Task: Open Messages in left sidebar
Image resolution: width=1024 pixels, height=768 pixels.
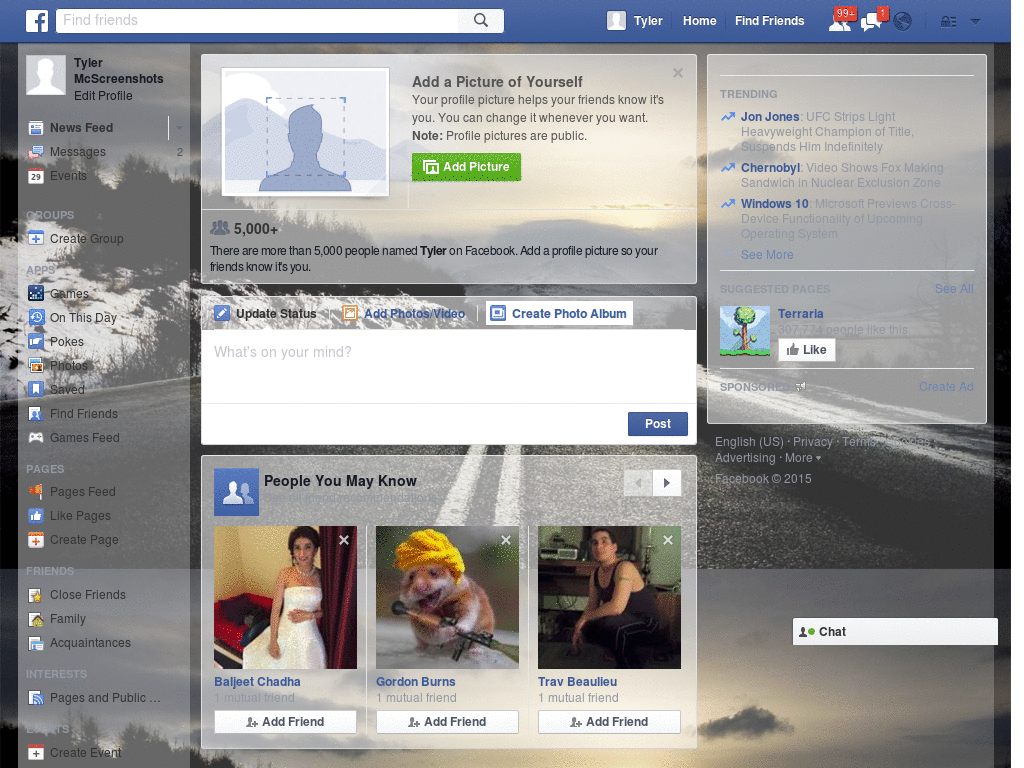Action: click(x=78, y=152)
